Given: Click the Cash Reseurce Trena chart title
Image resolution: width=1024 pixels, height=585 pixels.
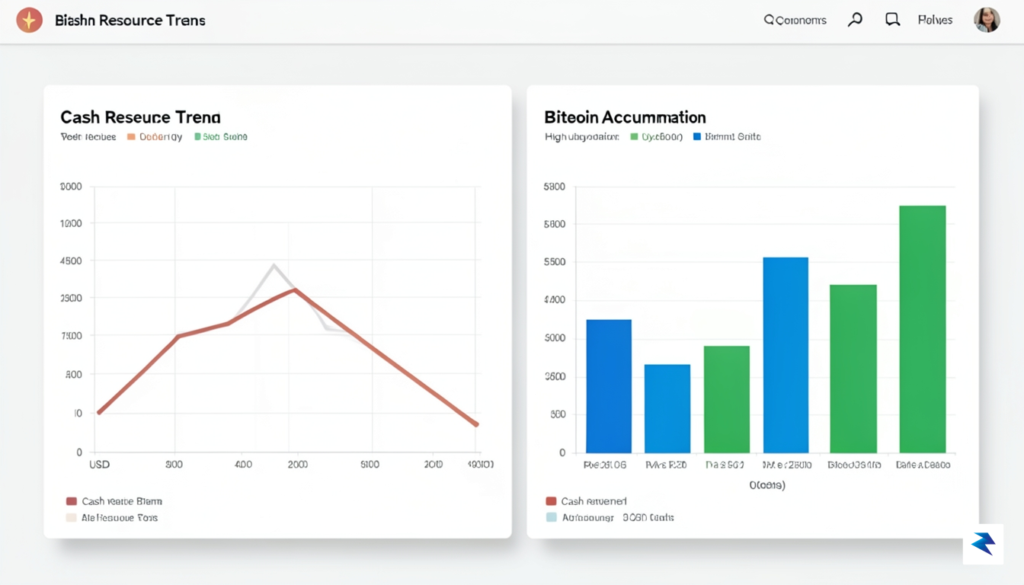Looking at the screenshot, I should pyautogui.click(x=140, y=117).
